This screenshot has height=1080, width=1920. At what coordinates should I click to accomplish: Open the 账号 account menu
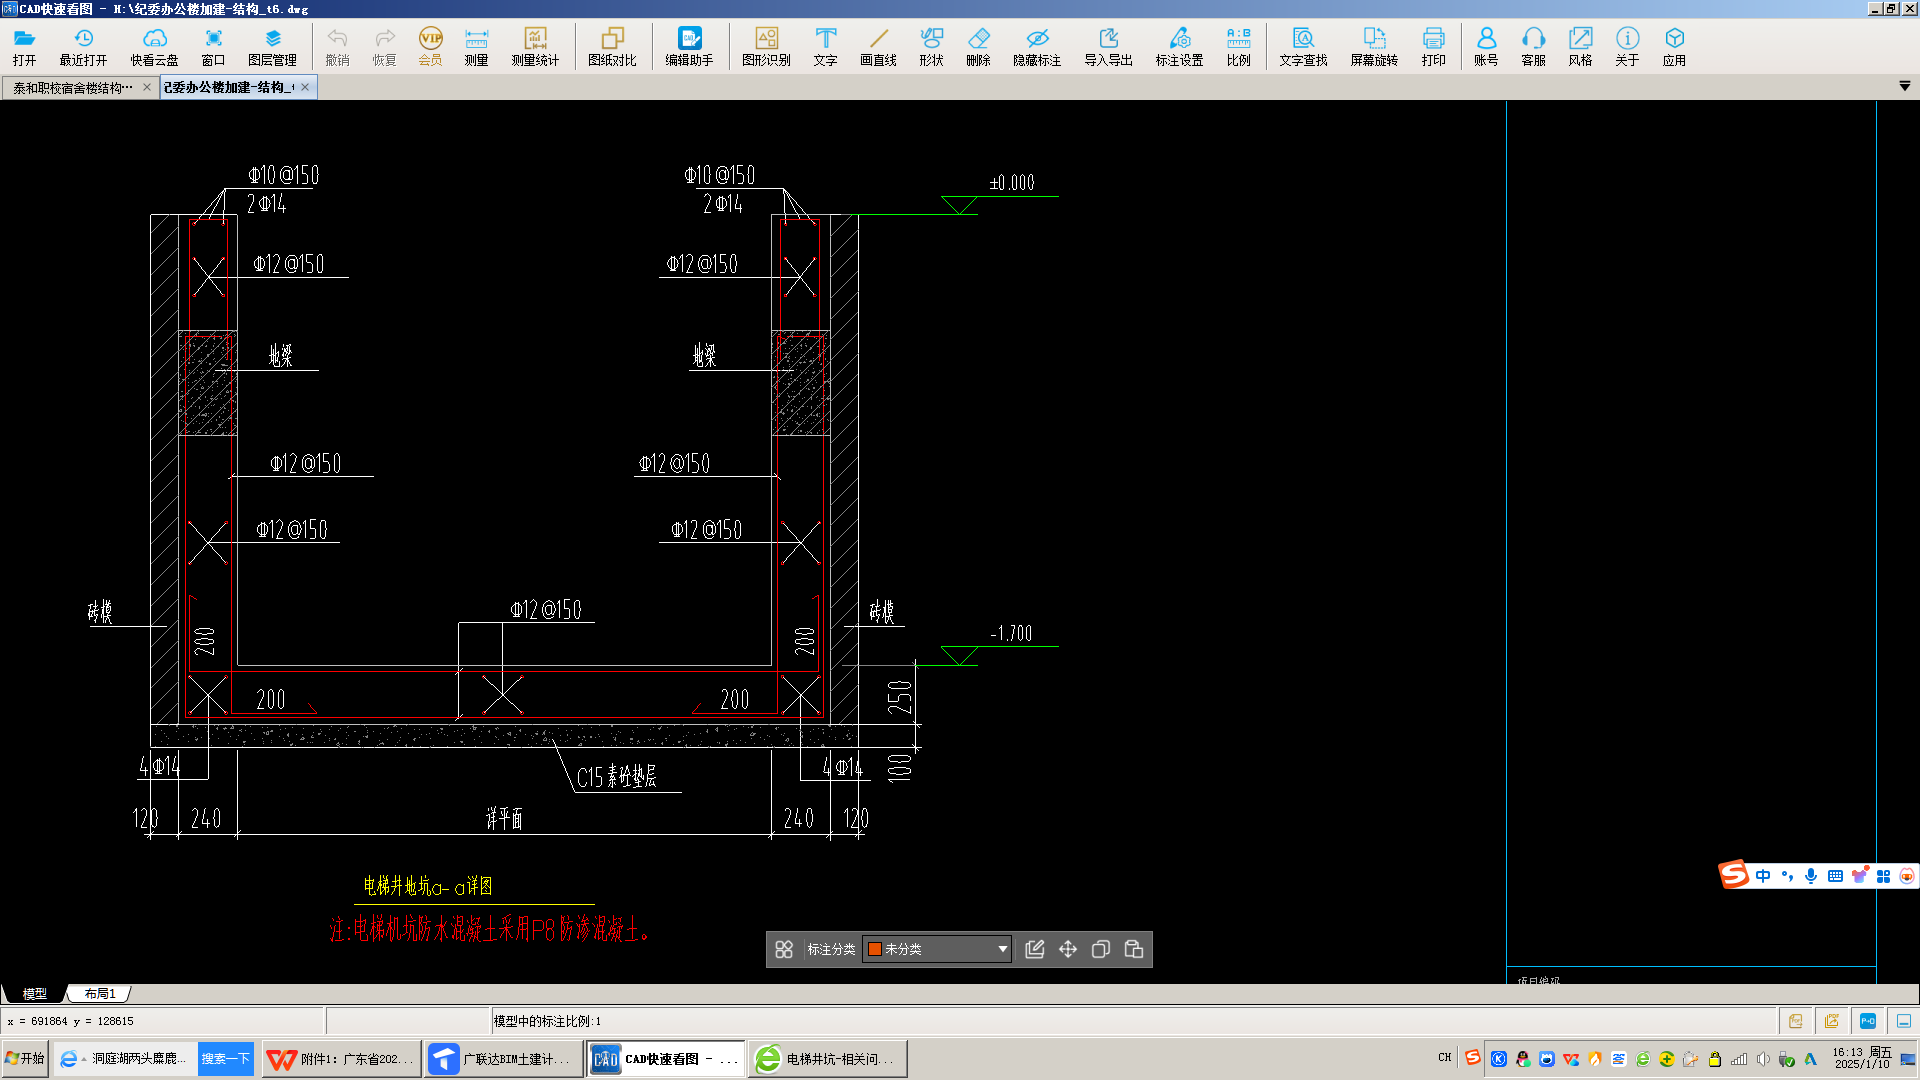click(x=1486, y=46)
